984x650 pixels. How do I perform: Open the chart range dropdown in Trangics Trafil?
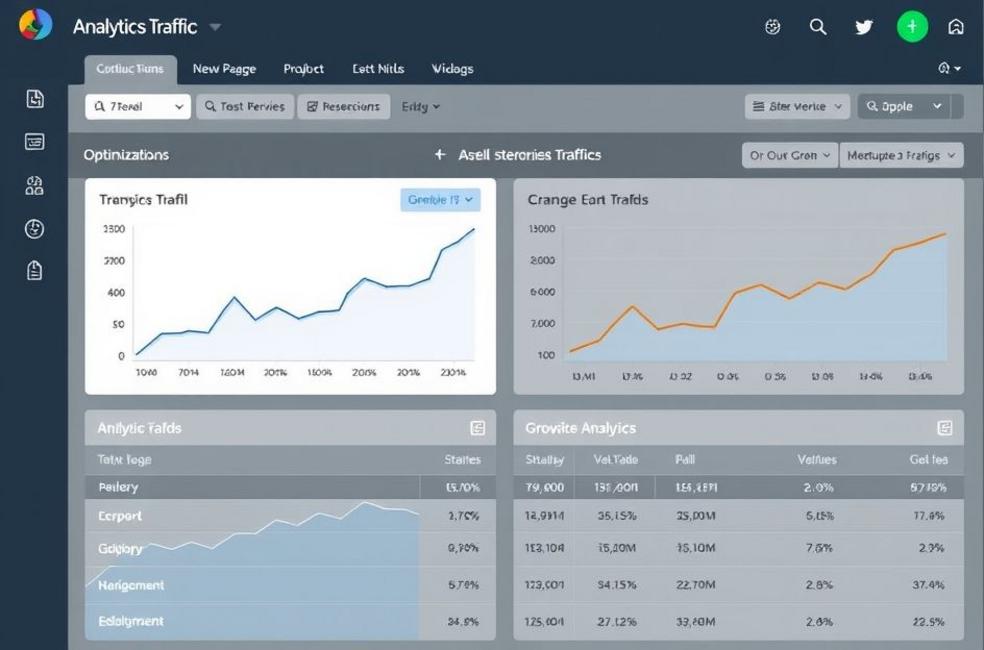click(440, 200)
